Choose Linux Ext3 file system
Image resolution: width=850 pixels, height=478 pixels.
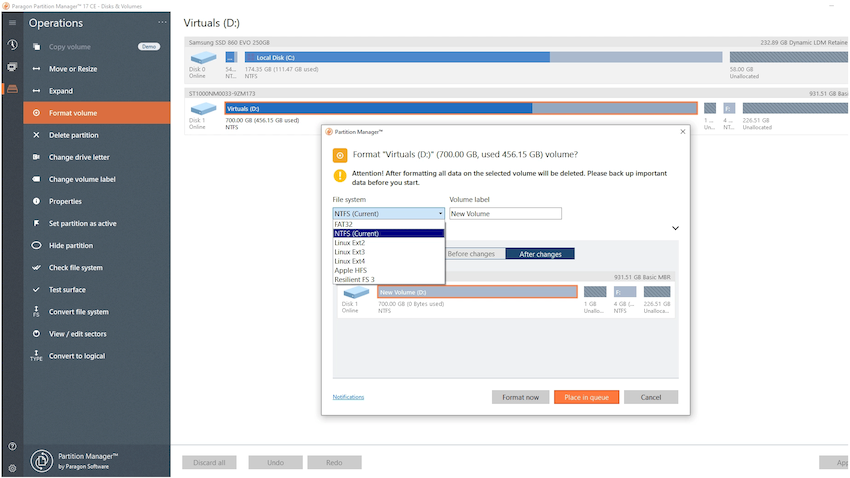coord(389,252)
